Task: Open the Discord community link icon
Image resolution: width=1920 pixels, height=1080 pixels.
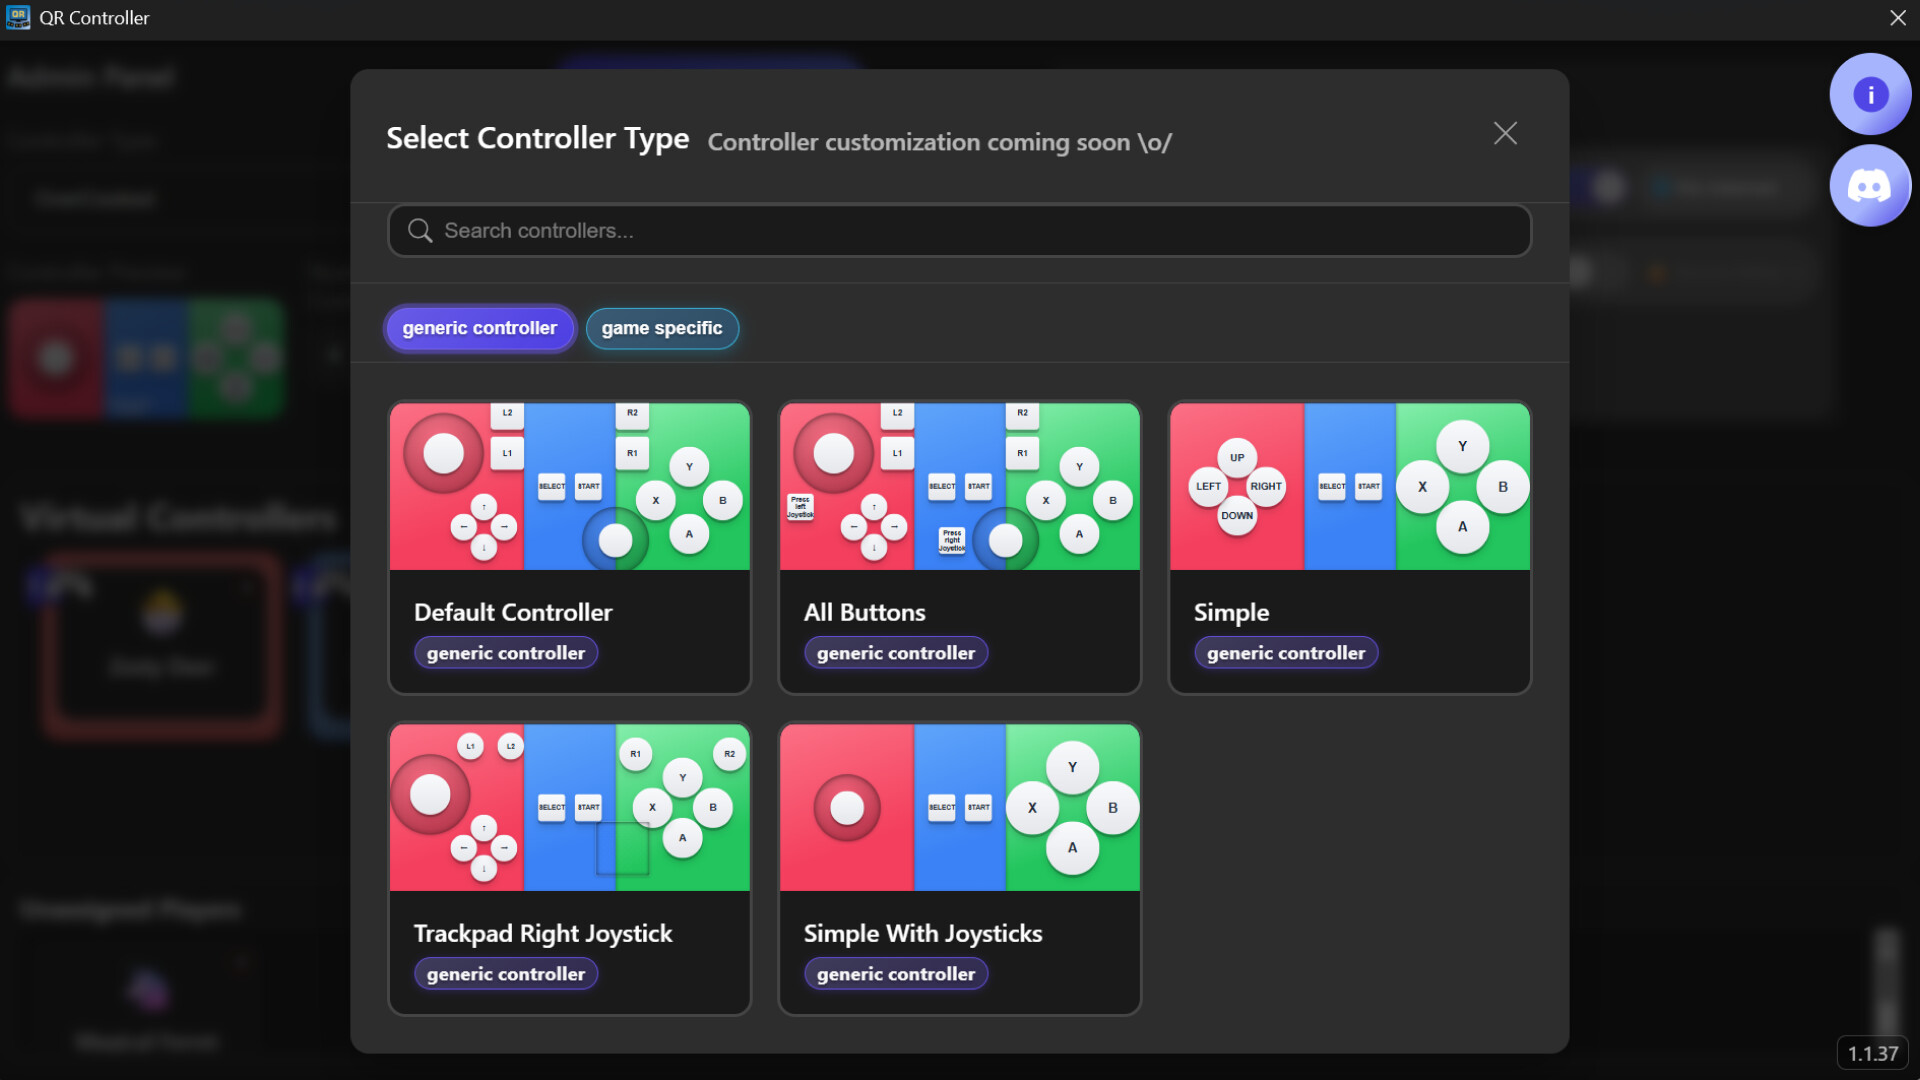Action: (1869, 186)
